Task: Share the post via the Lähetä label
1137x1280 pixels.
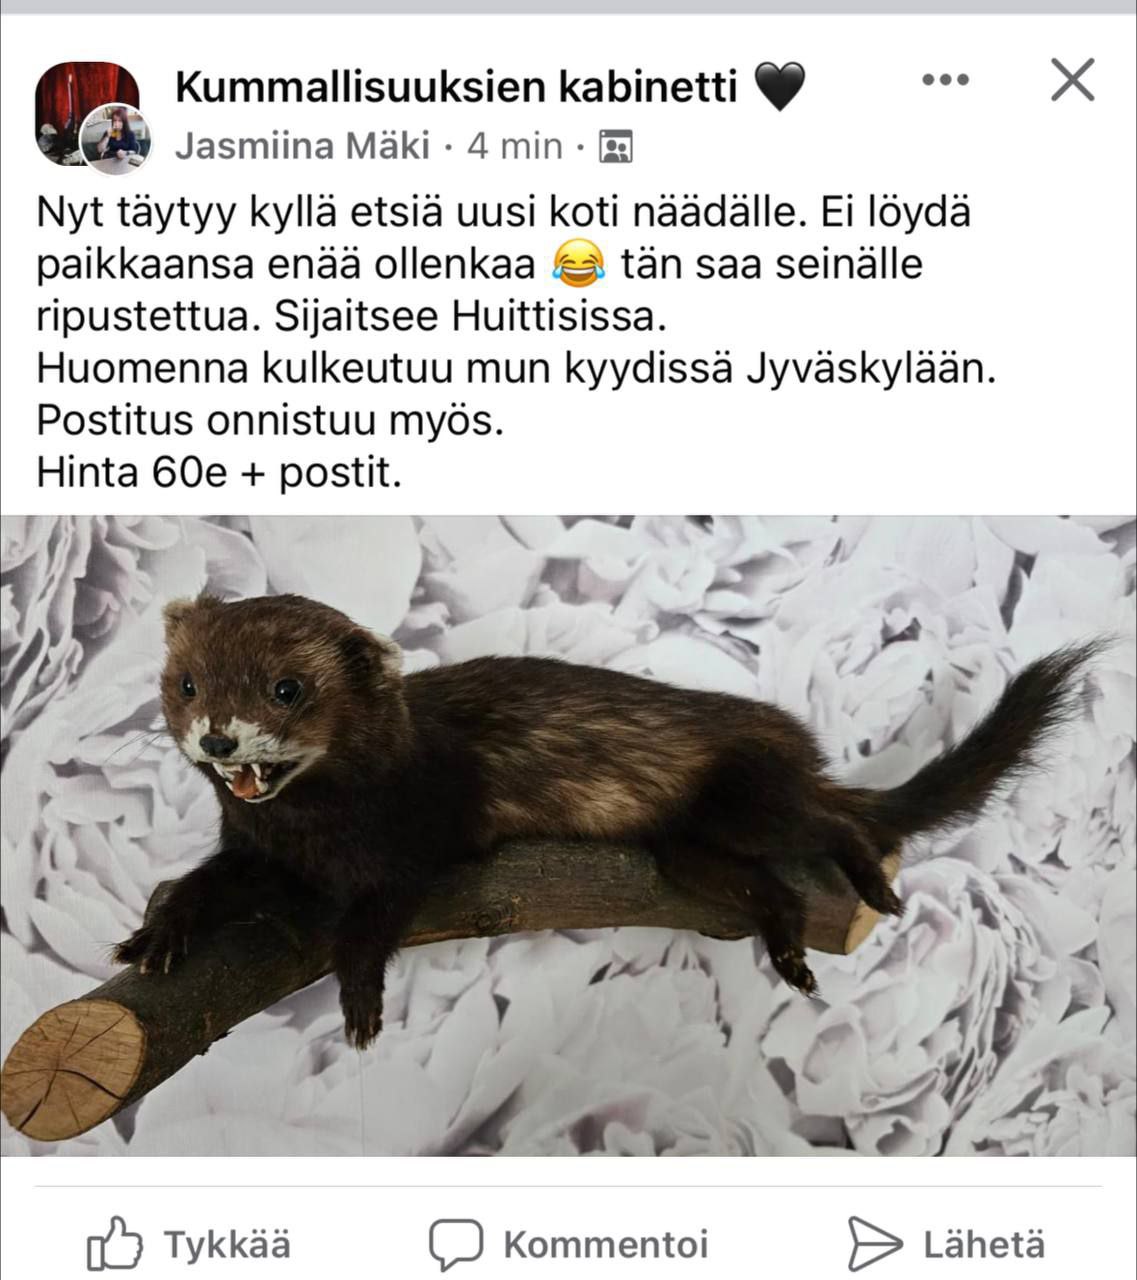Action: coord(983,1245)
